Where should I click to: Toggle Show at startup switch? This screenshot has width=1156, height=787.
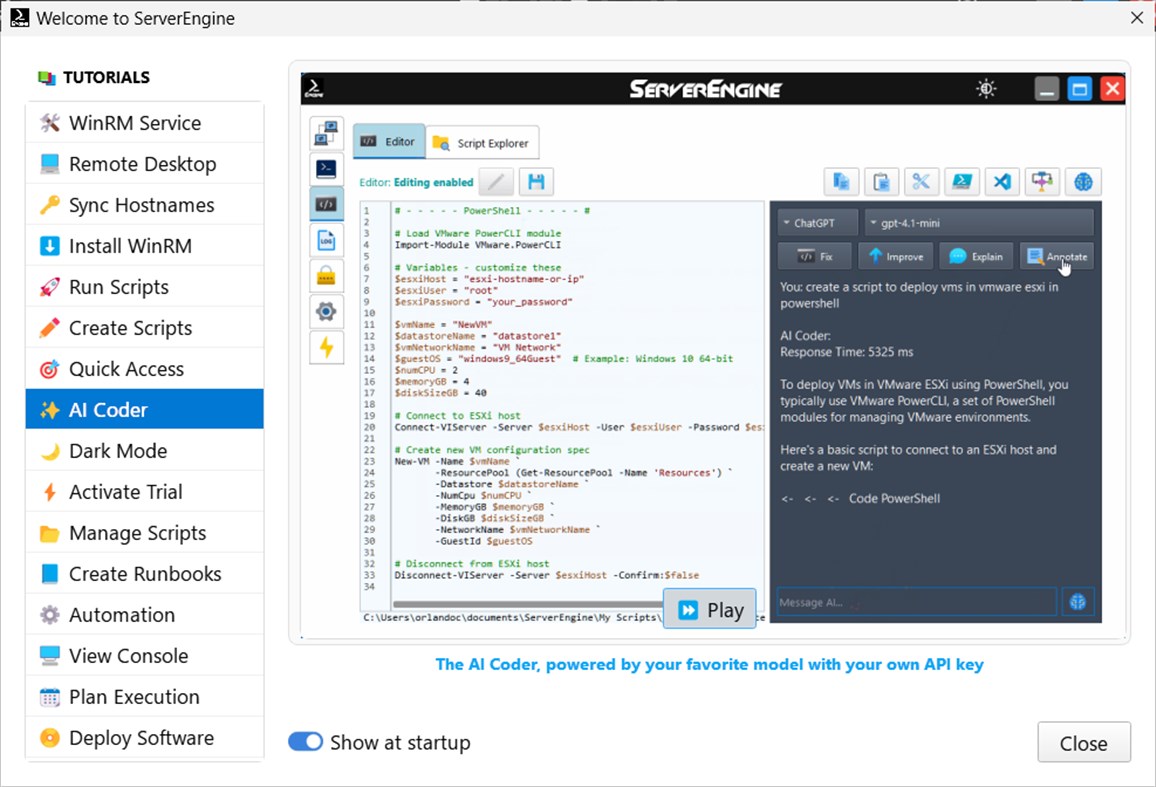tap(305, 742)
